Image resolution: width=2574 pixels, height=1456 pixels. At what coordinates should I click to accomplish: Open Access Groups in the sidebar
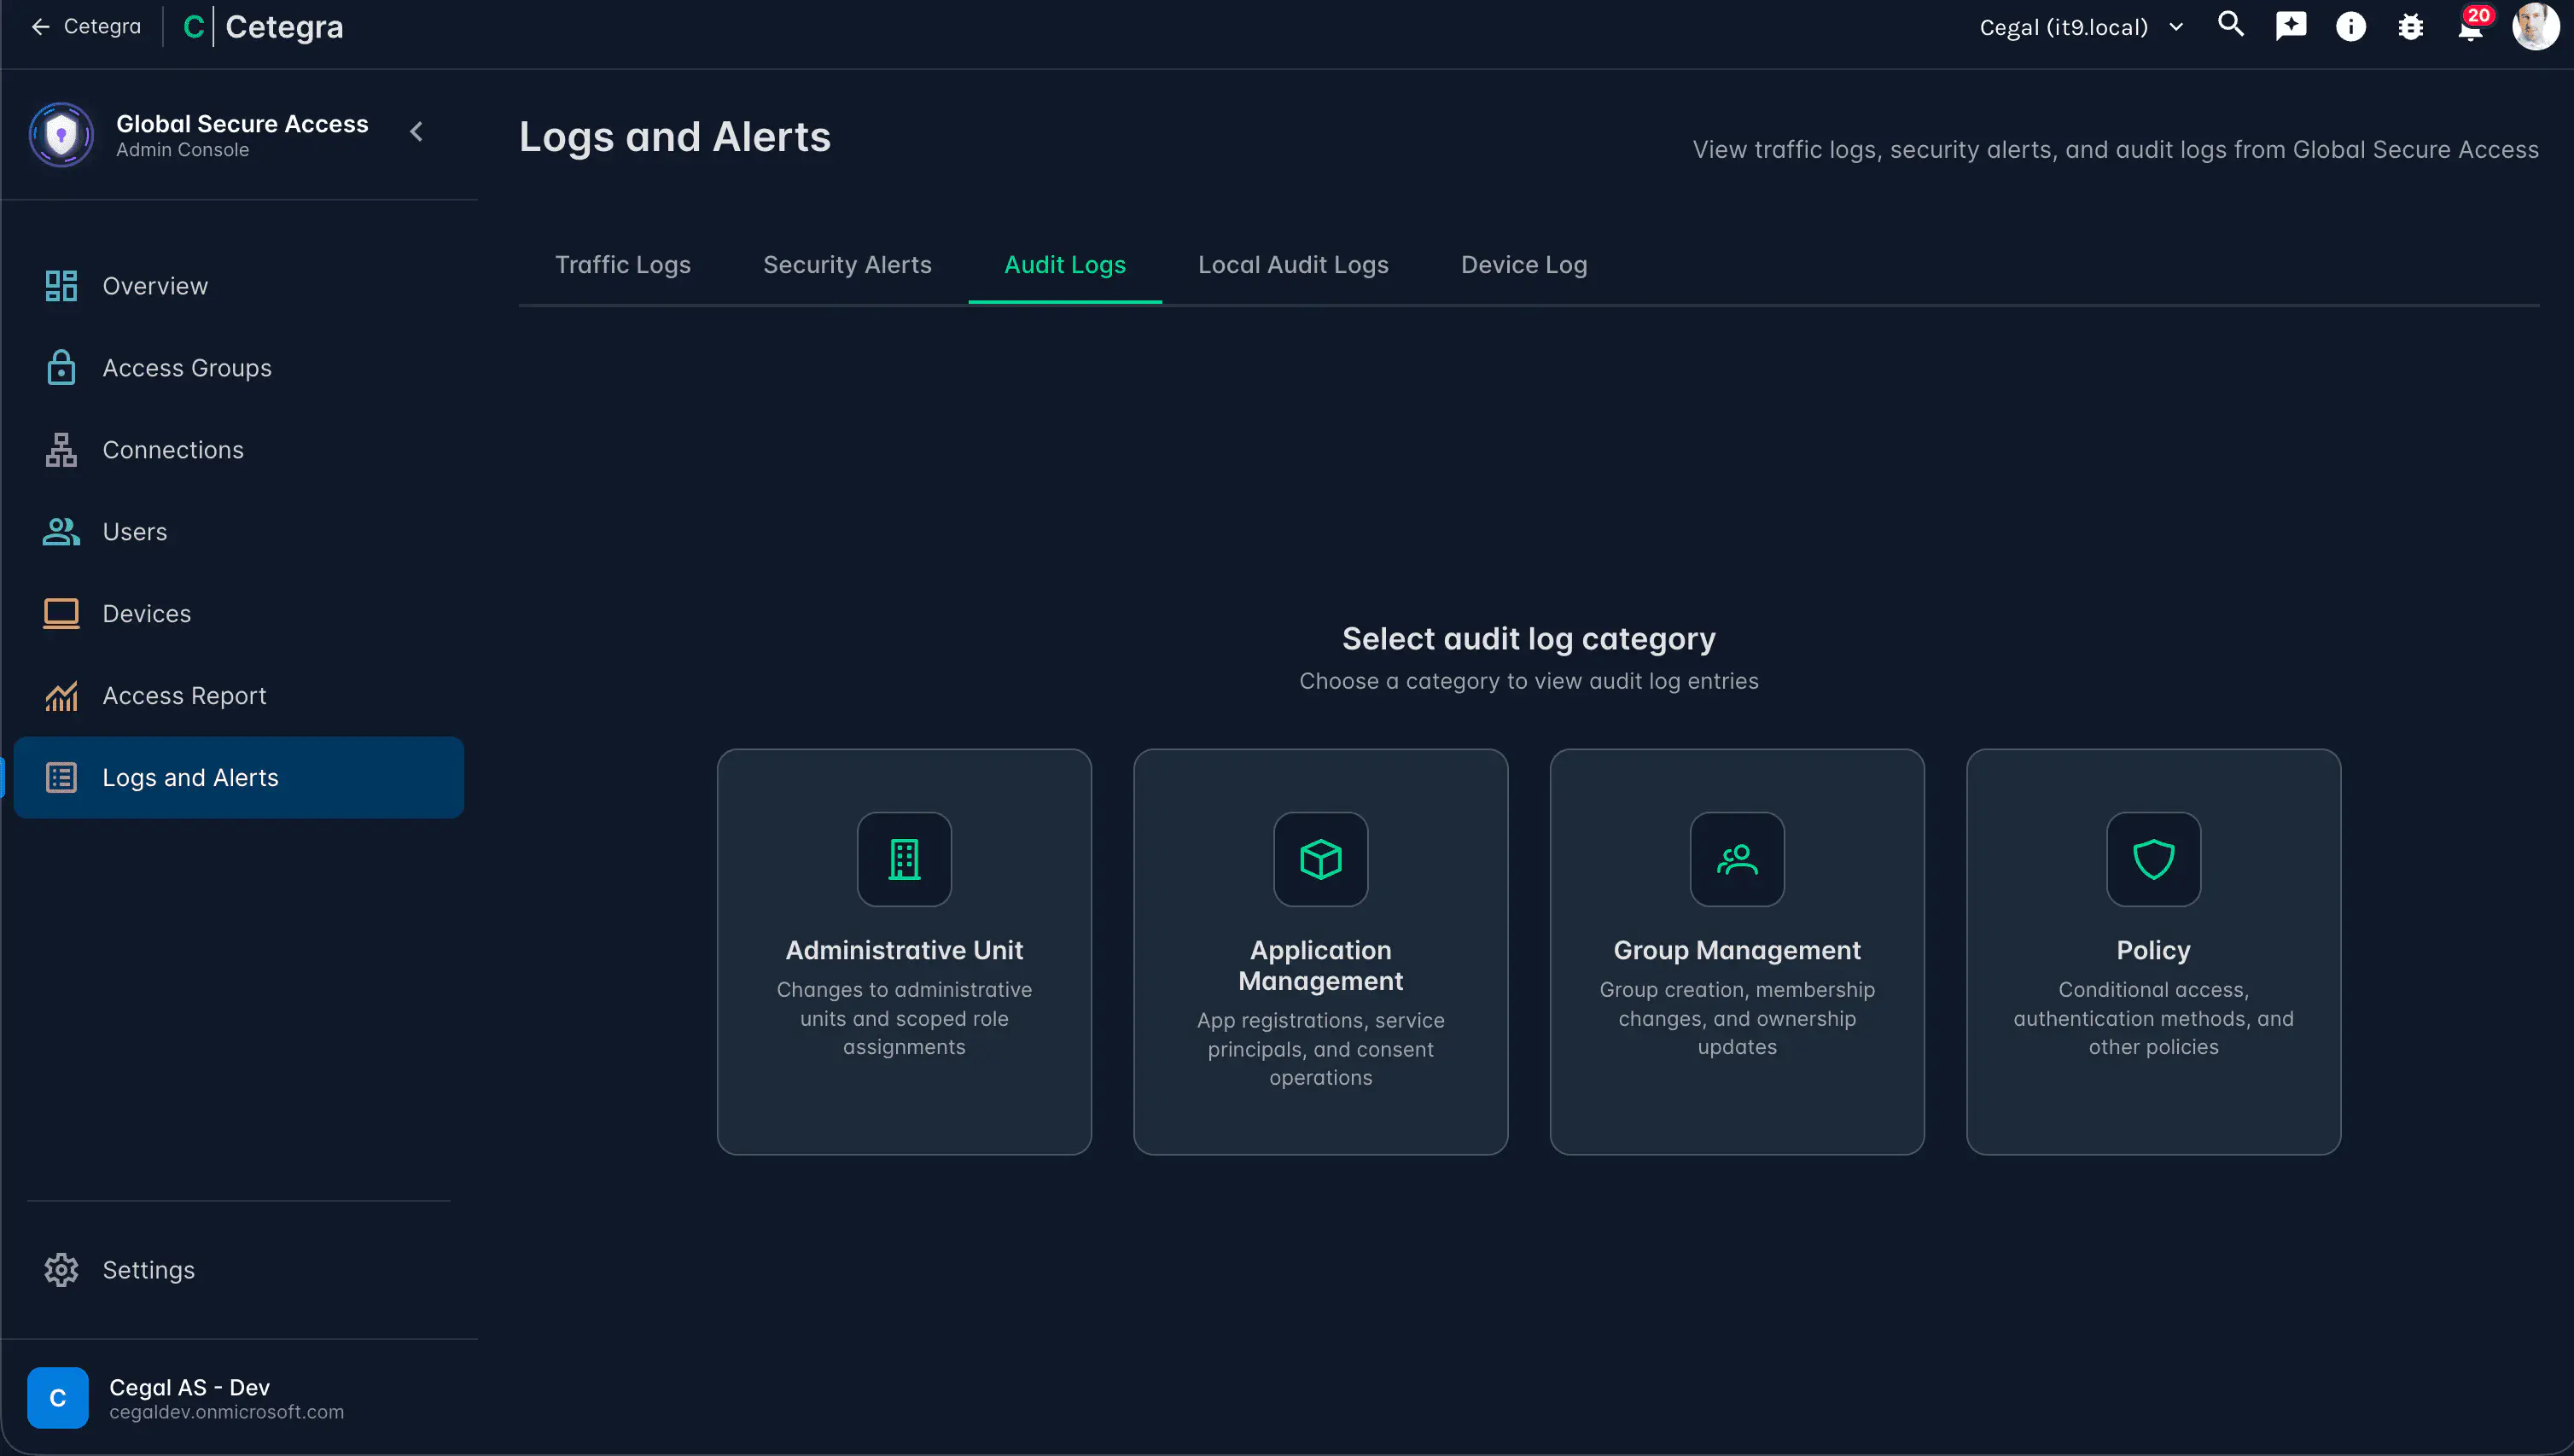[x=239, y=368]
